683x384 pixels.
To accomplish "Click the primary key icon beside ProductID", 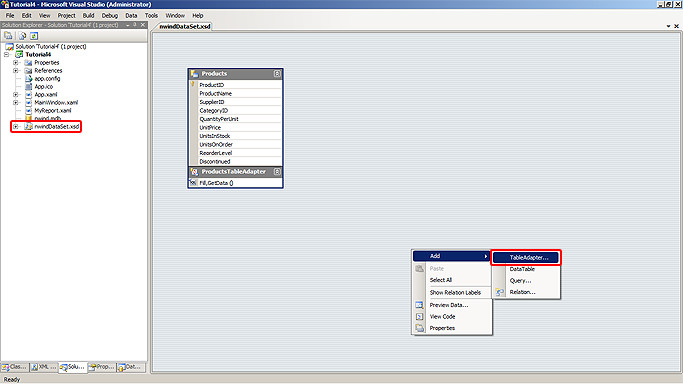I will point(193,84).
